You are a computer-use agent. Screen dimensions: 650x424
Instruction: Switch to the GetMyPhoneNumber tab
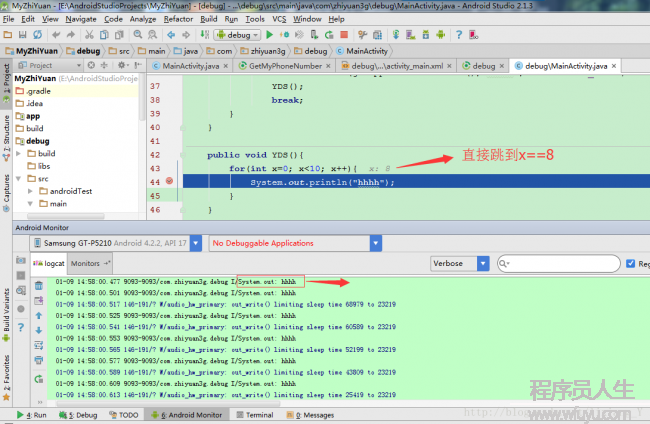click(285, 66)
